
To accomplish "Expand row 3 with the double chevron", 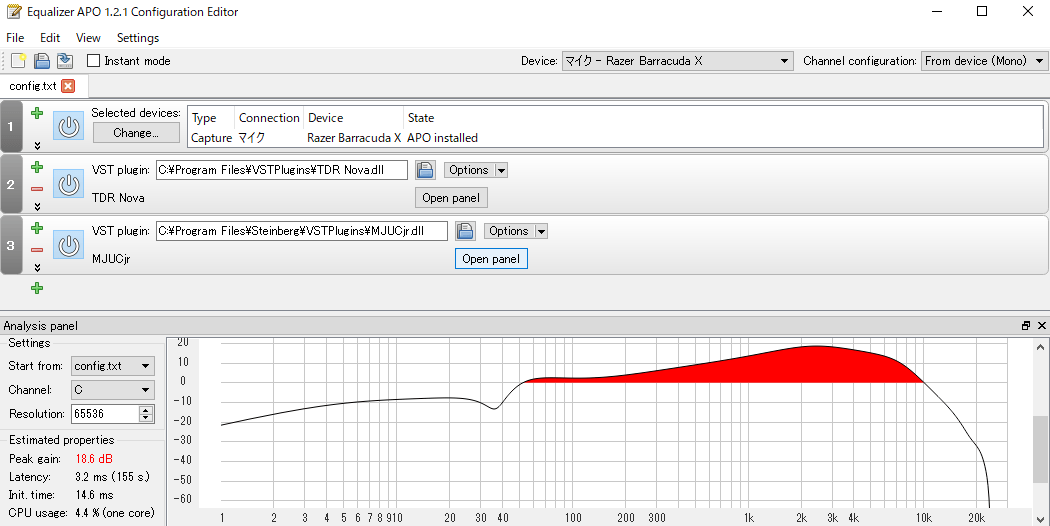I will [x=38, y=267].
